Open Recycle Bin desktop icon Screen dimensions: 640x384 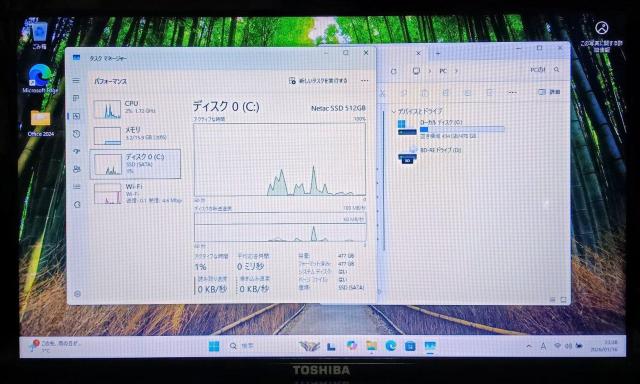point(39,35)
